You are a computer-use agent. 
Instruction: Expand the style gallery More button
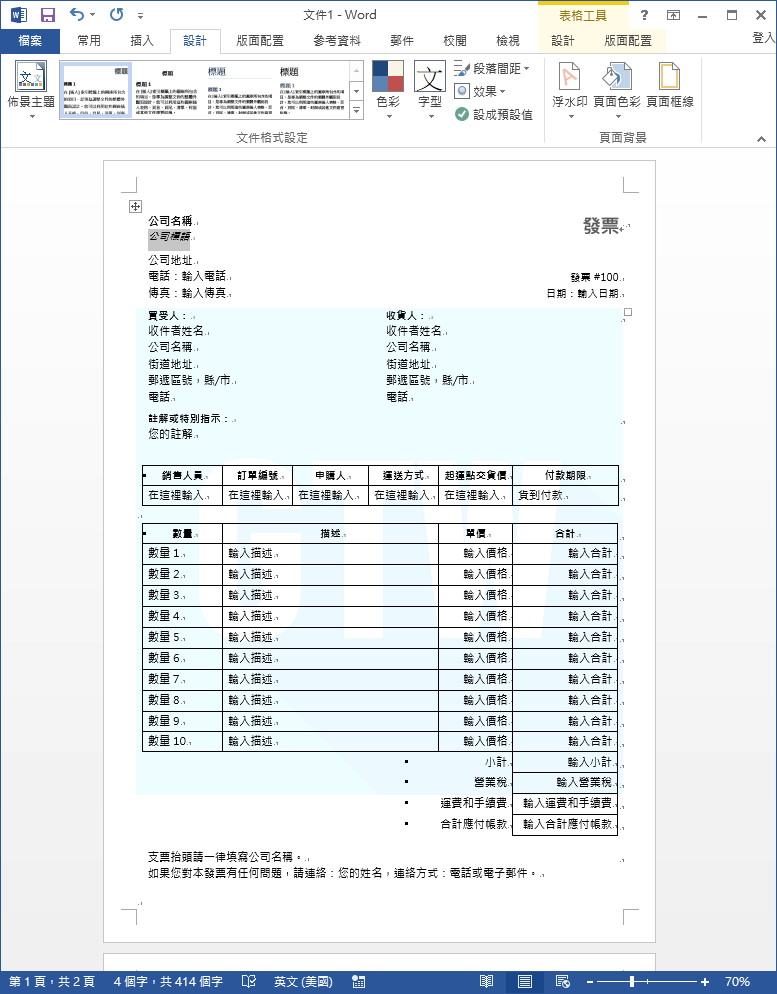[x=357, y=111]
